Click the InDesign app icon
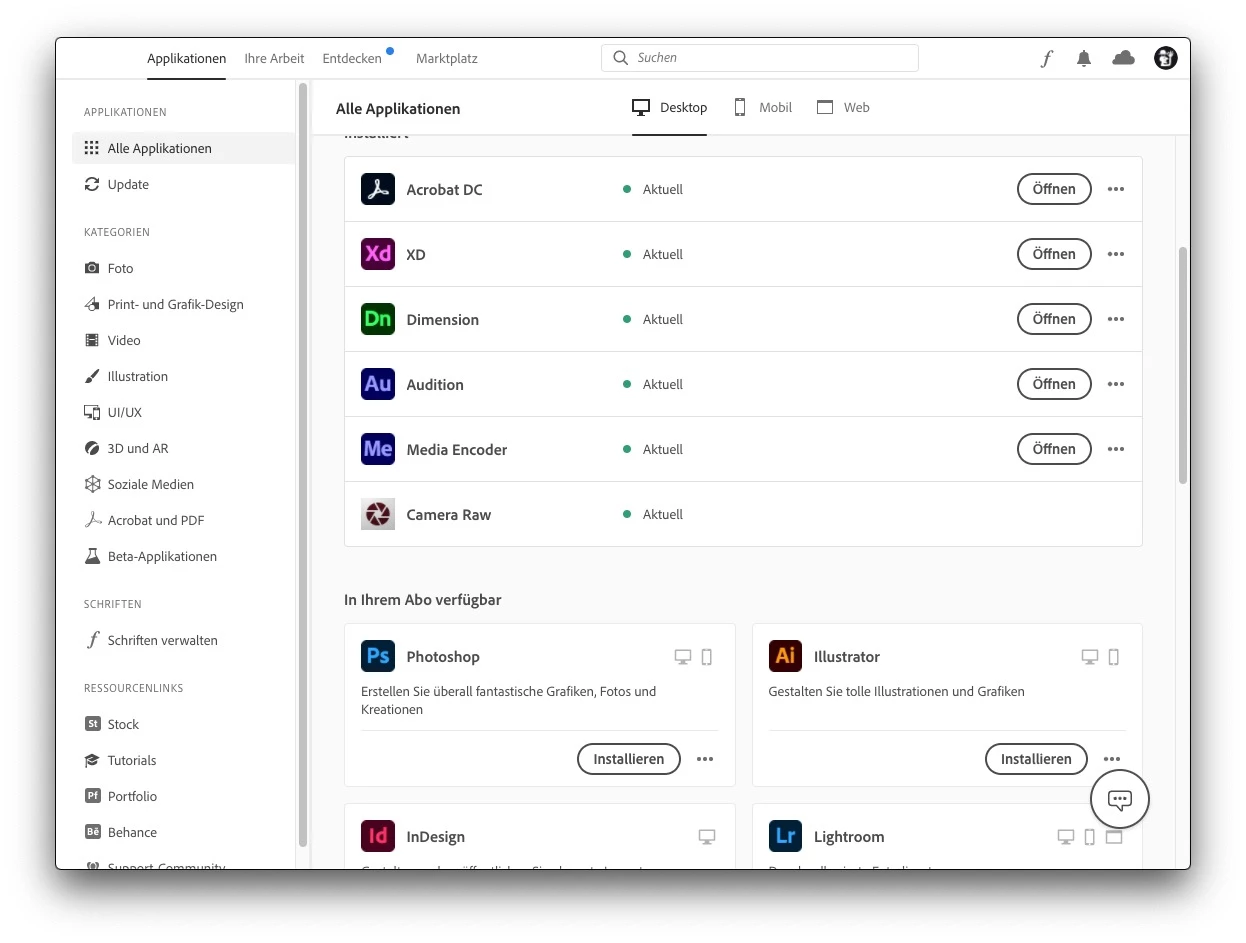 378,836
